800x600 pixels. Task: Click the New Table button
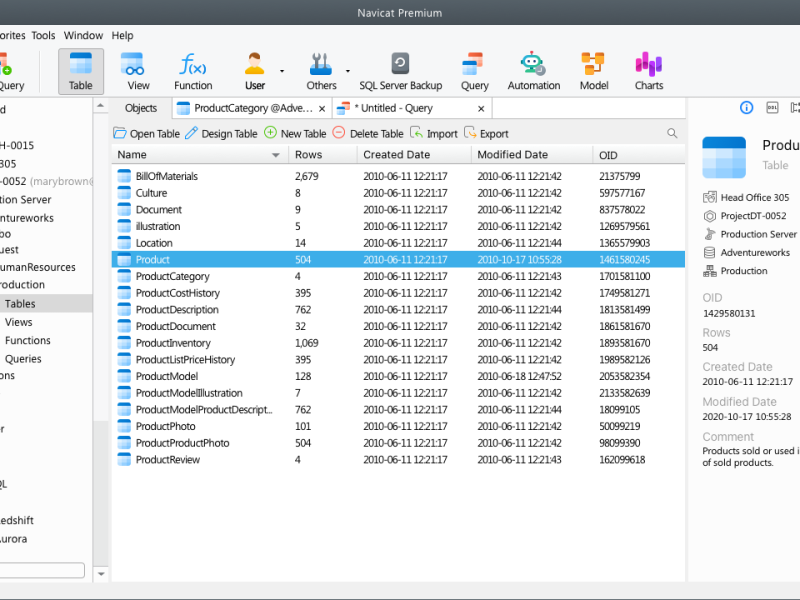[x=295, y=134]
